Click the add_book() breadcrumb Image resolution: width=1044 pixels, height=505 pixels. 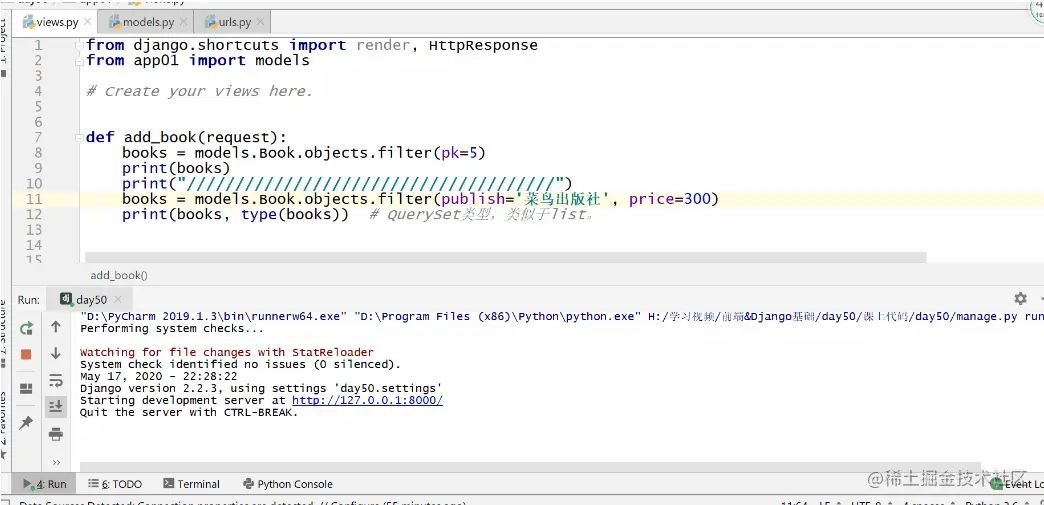(119, 275)
